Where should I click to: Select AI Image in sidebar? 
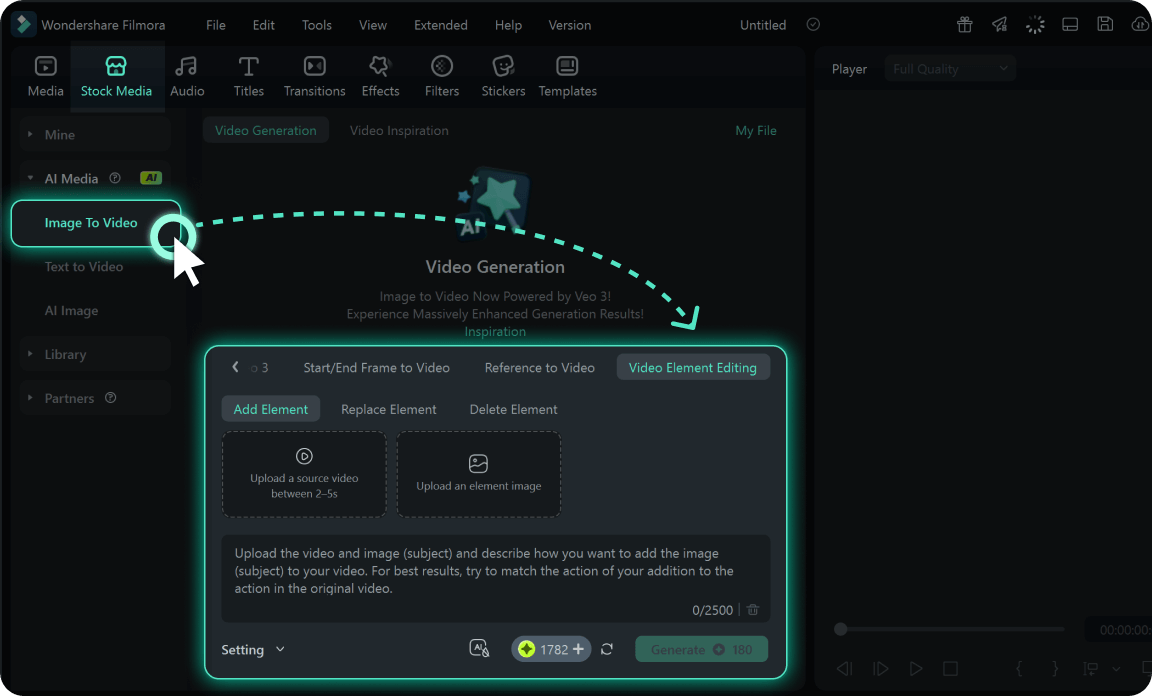(71, 310)
